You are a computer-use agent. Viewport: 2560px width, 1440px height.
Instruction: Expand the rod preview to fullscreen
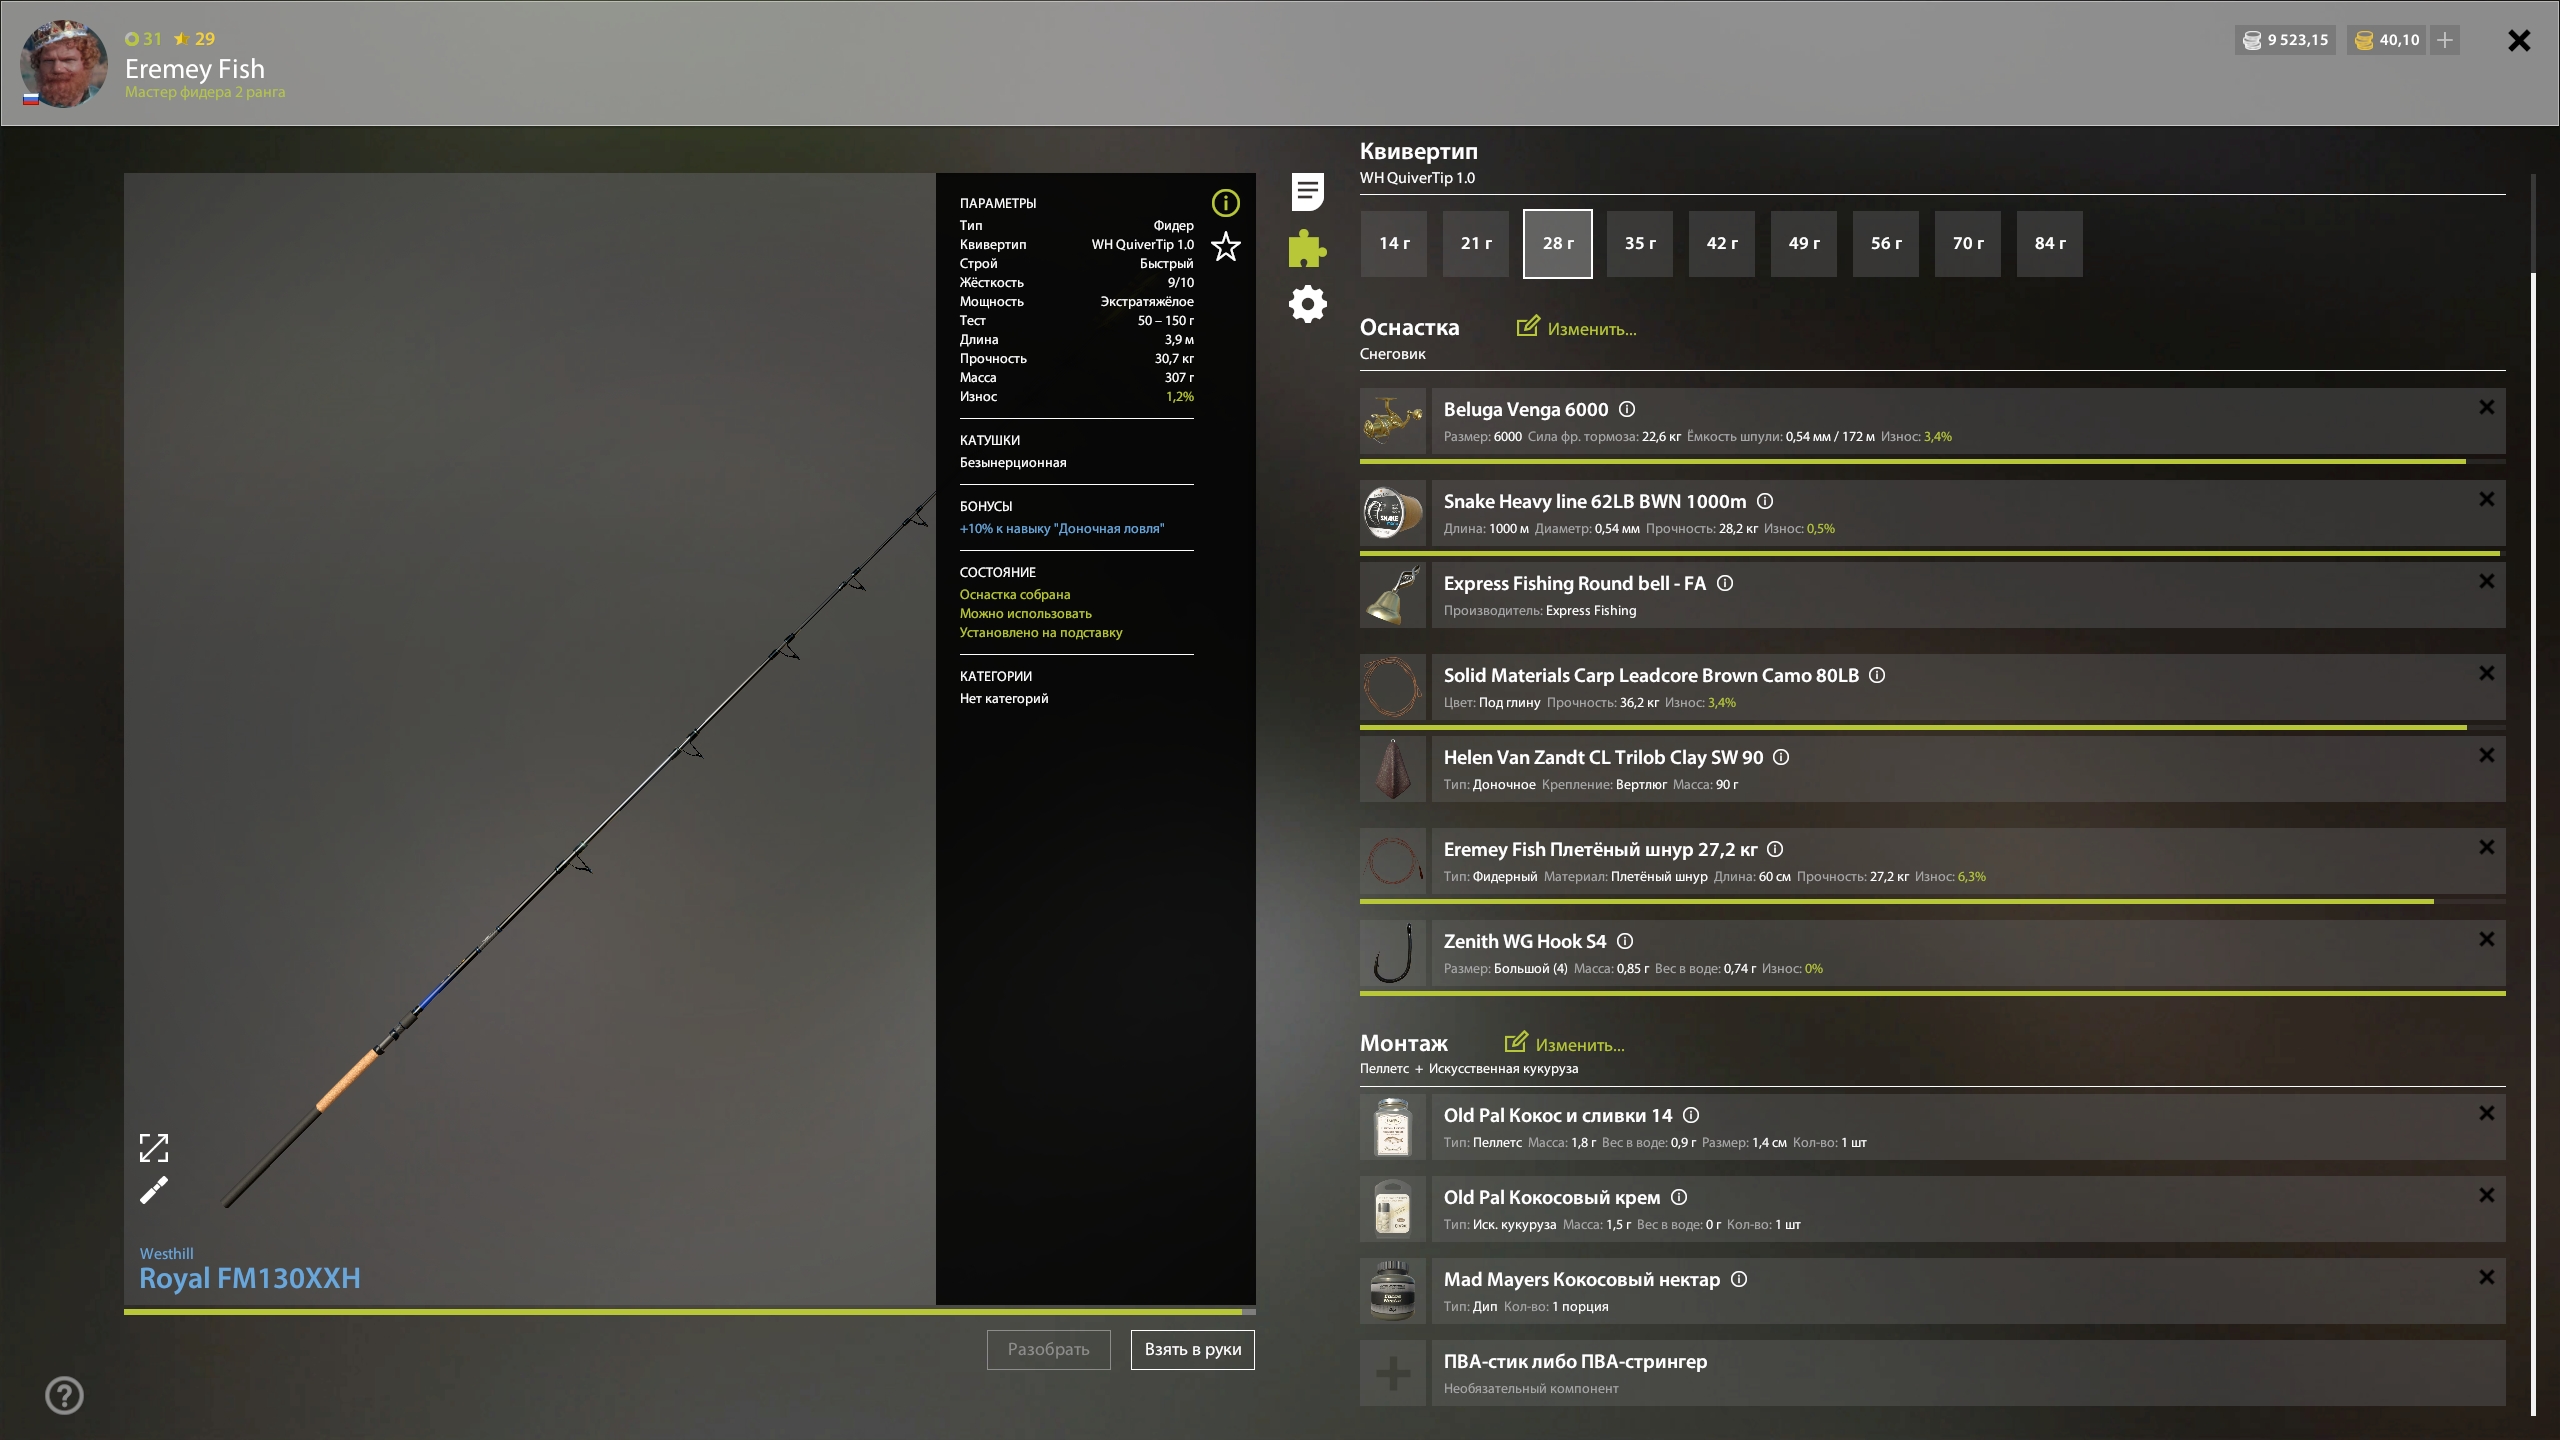pos(154,1147)
